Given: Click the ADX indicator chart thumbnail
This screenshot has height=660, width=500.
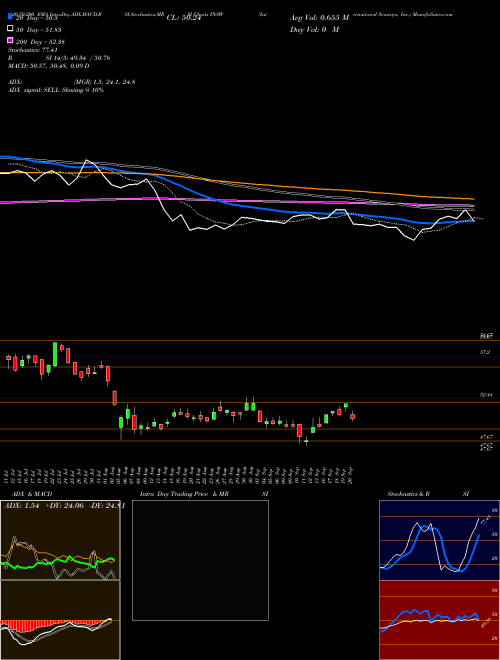Looking at the screenshot, I should point(60,540).
